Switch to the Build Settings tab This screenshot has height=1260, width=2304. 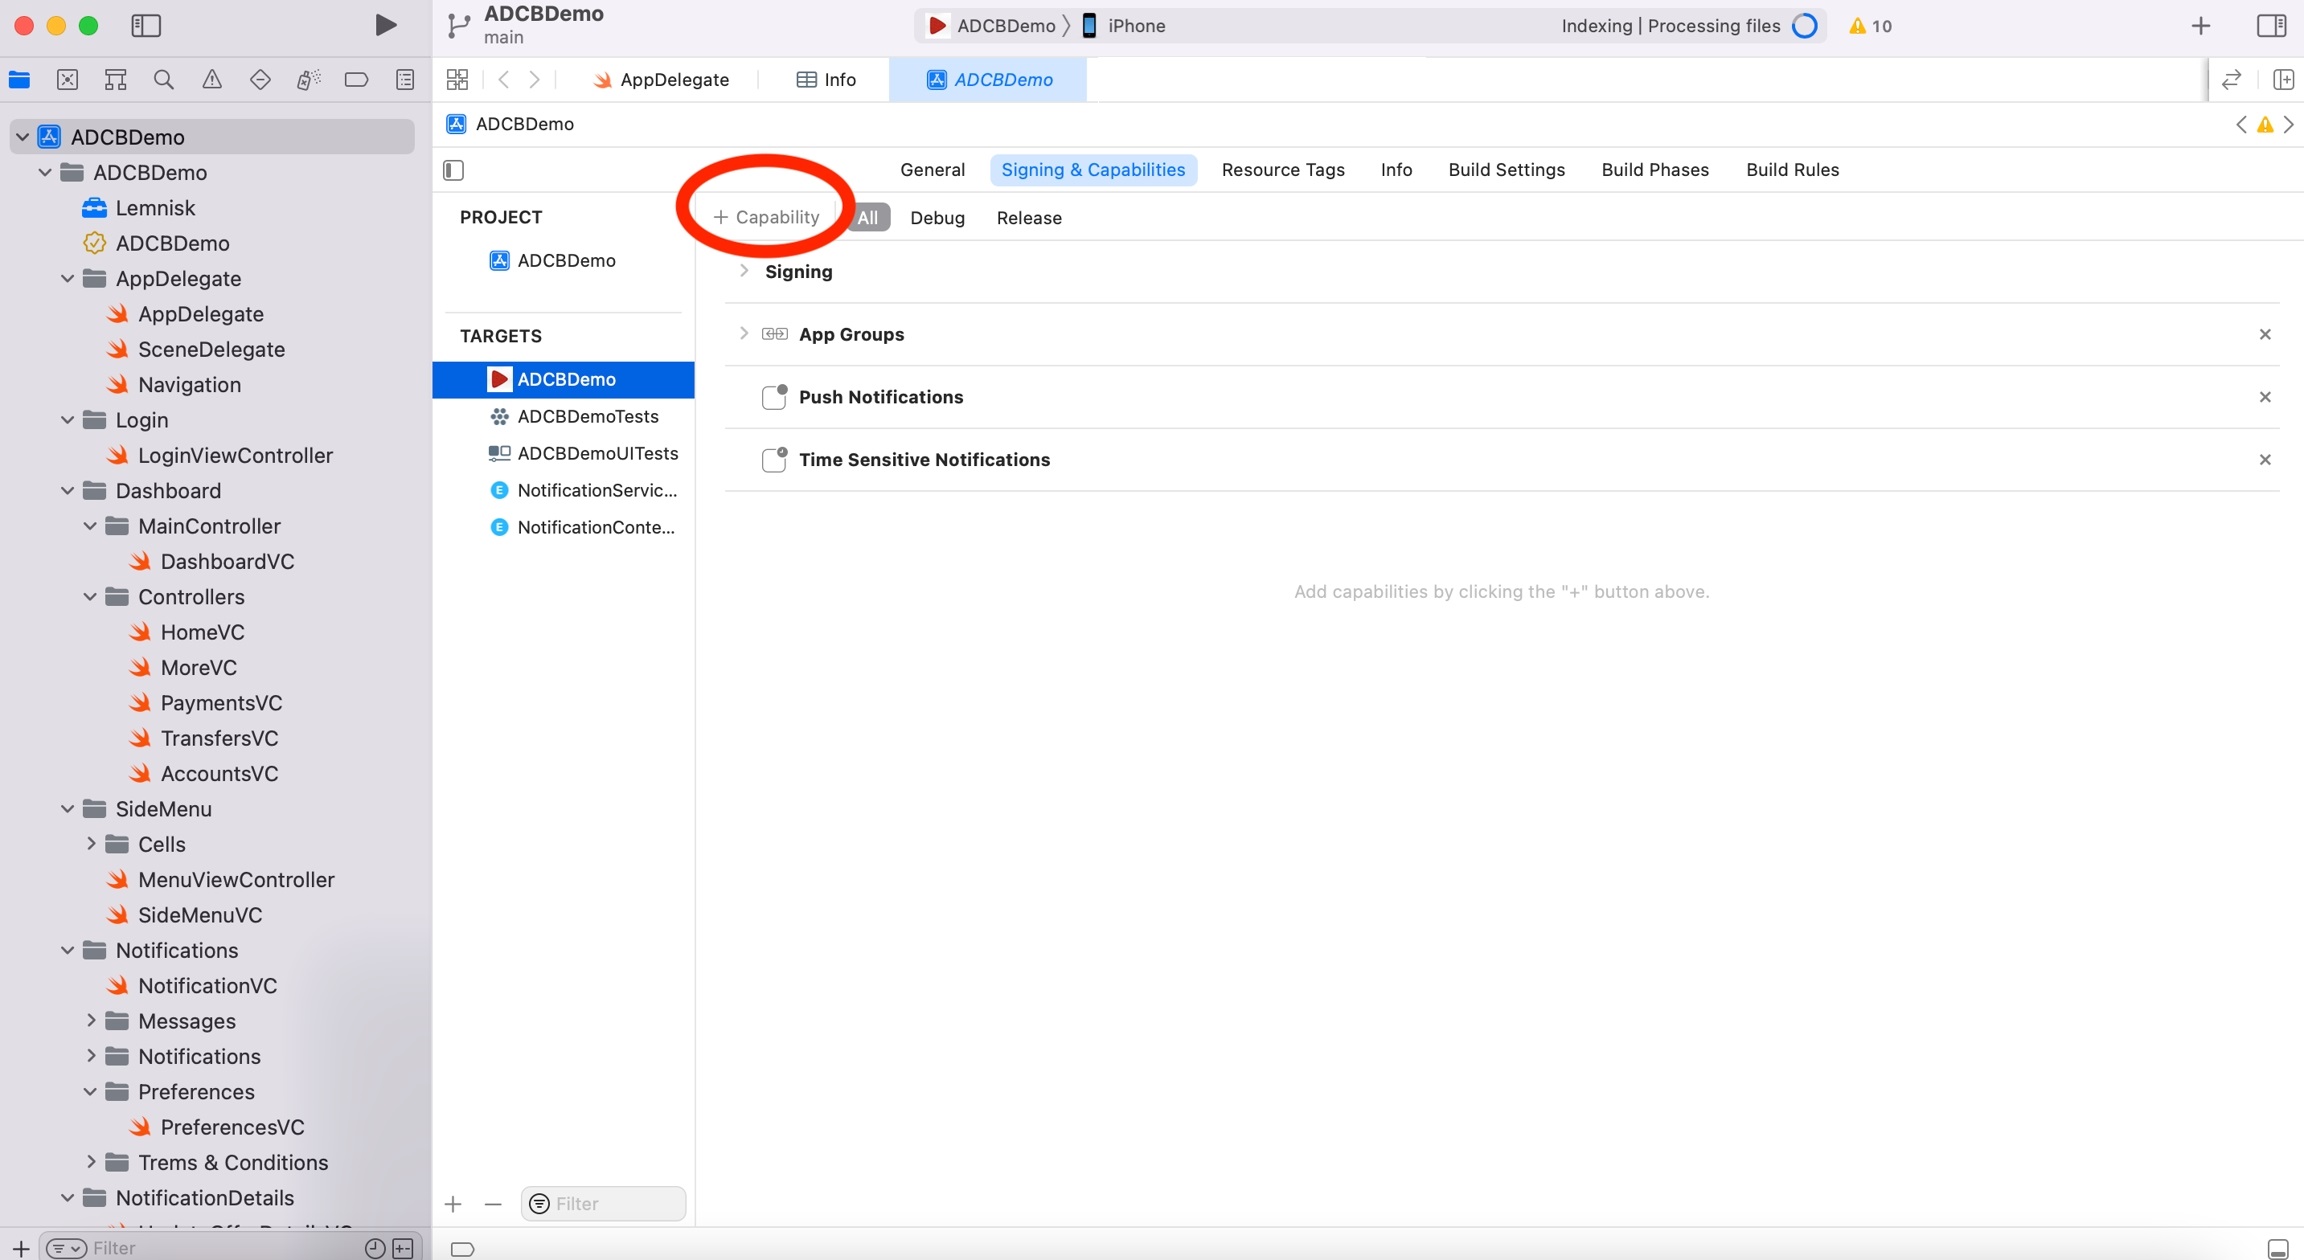point(1506,170)
